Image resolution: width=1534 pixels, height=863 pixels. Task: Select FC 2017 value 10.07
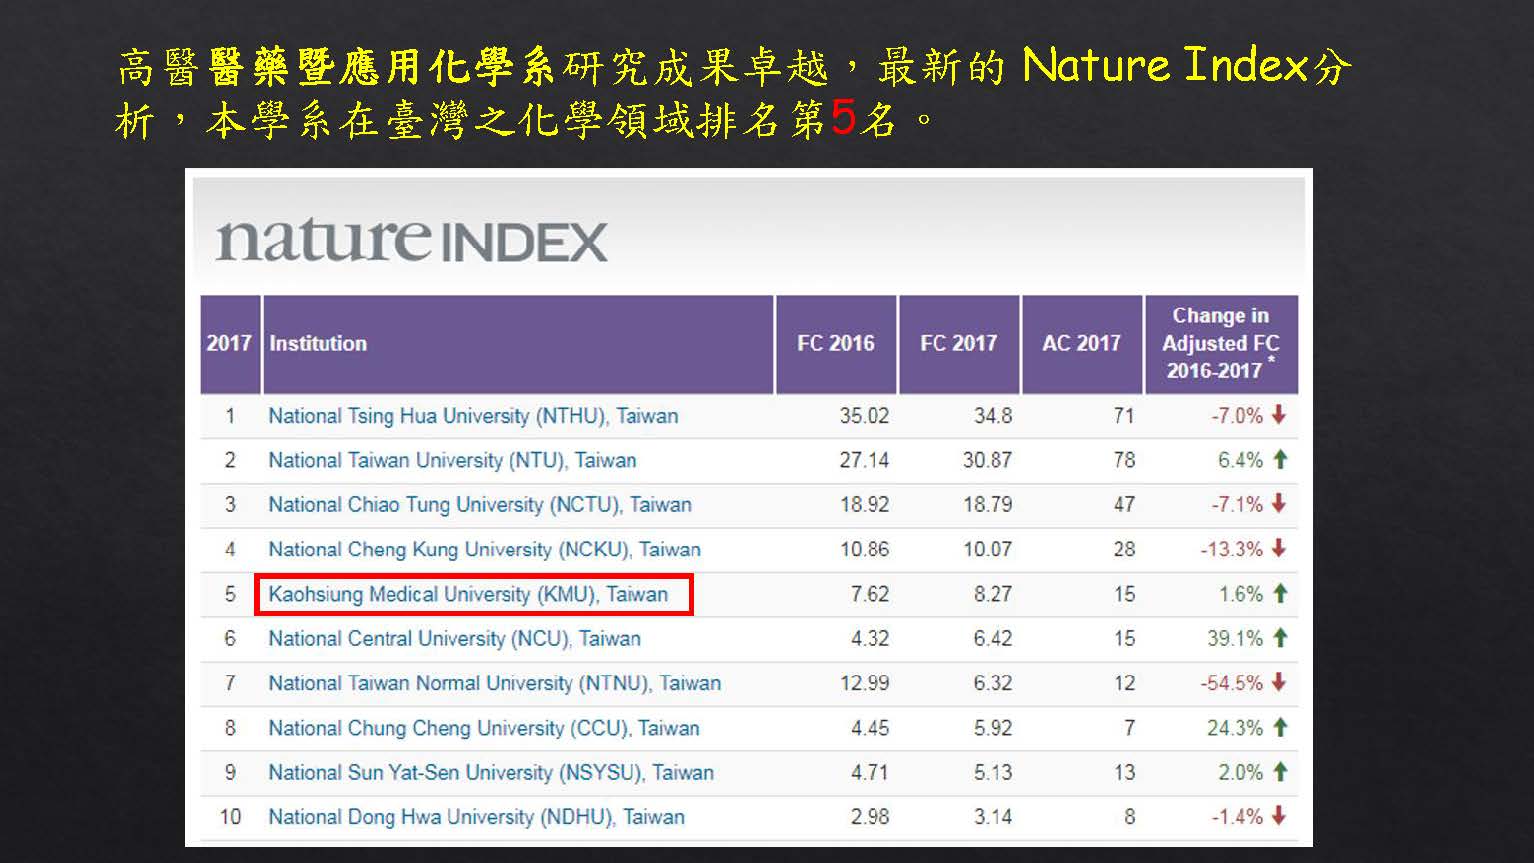(x=987, y=549)
